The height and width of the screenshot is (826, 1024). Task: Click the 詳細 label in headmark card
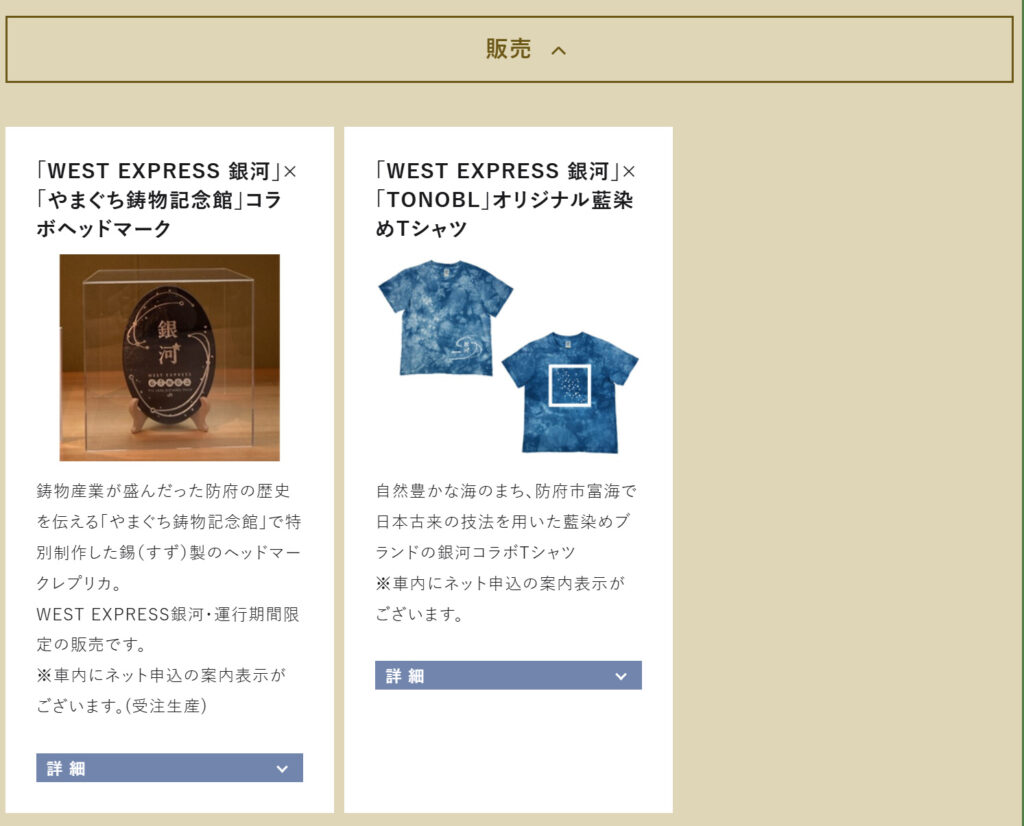pyautogui.click(x=66, y=769)
